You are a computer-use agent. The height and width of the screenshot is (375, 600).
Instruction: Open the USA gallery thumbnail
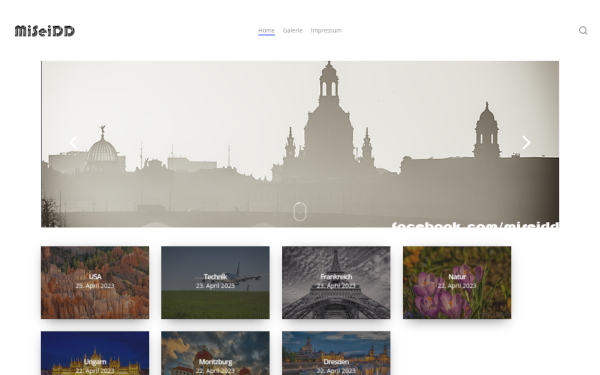[95, 282]
